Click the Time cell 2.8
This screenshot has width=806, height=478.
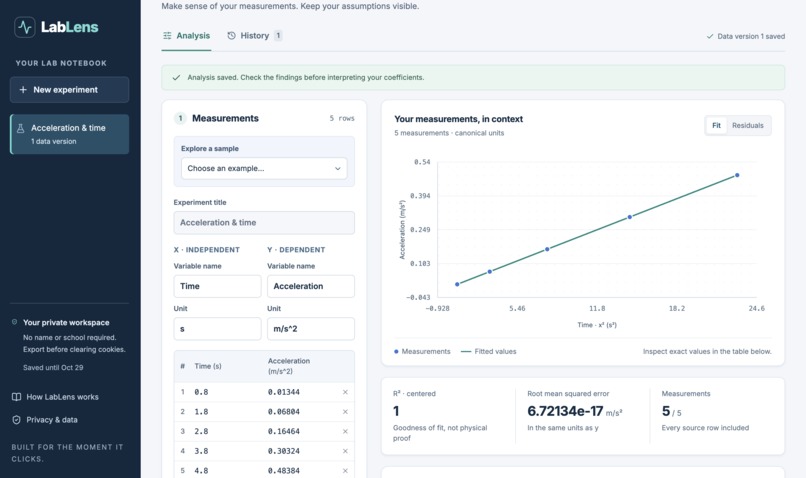point(202,431)
